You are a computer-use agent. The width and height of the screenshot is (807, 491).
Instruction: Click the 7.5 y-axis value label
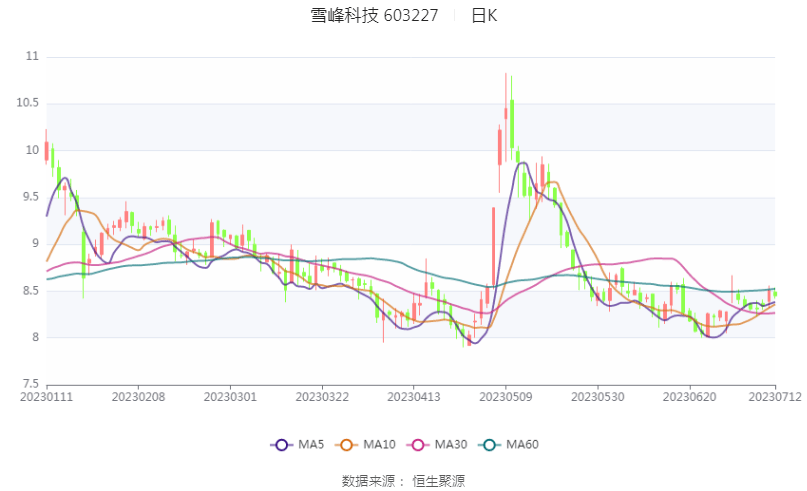30,383
